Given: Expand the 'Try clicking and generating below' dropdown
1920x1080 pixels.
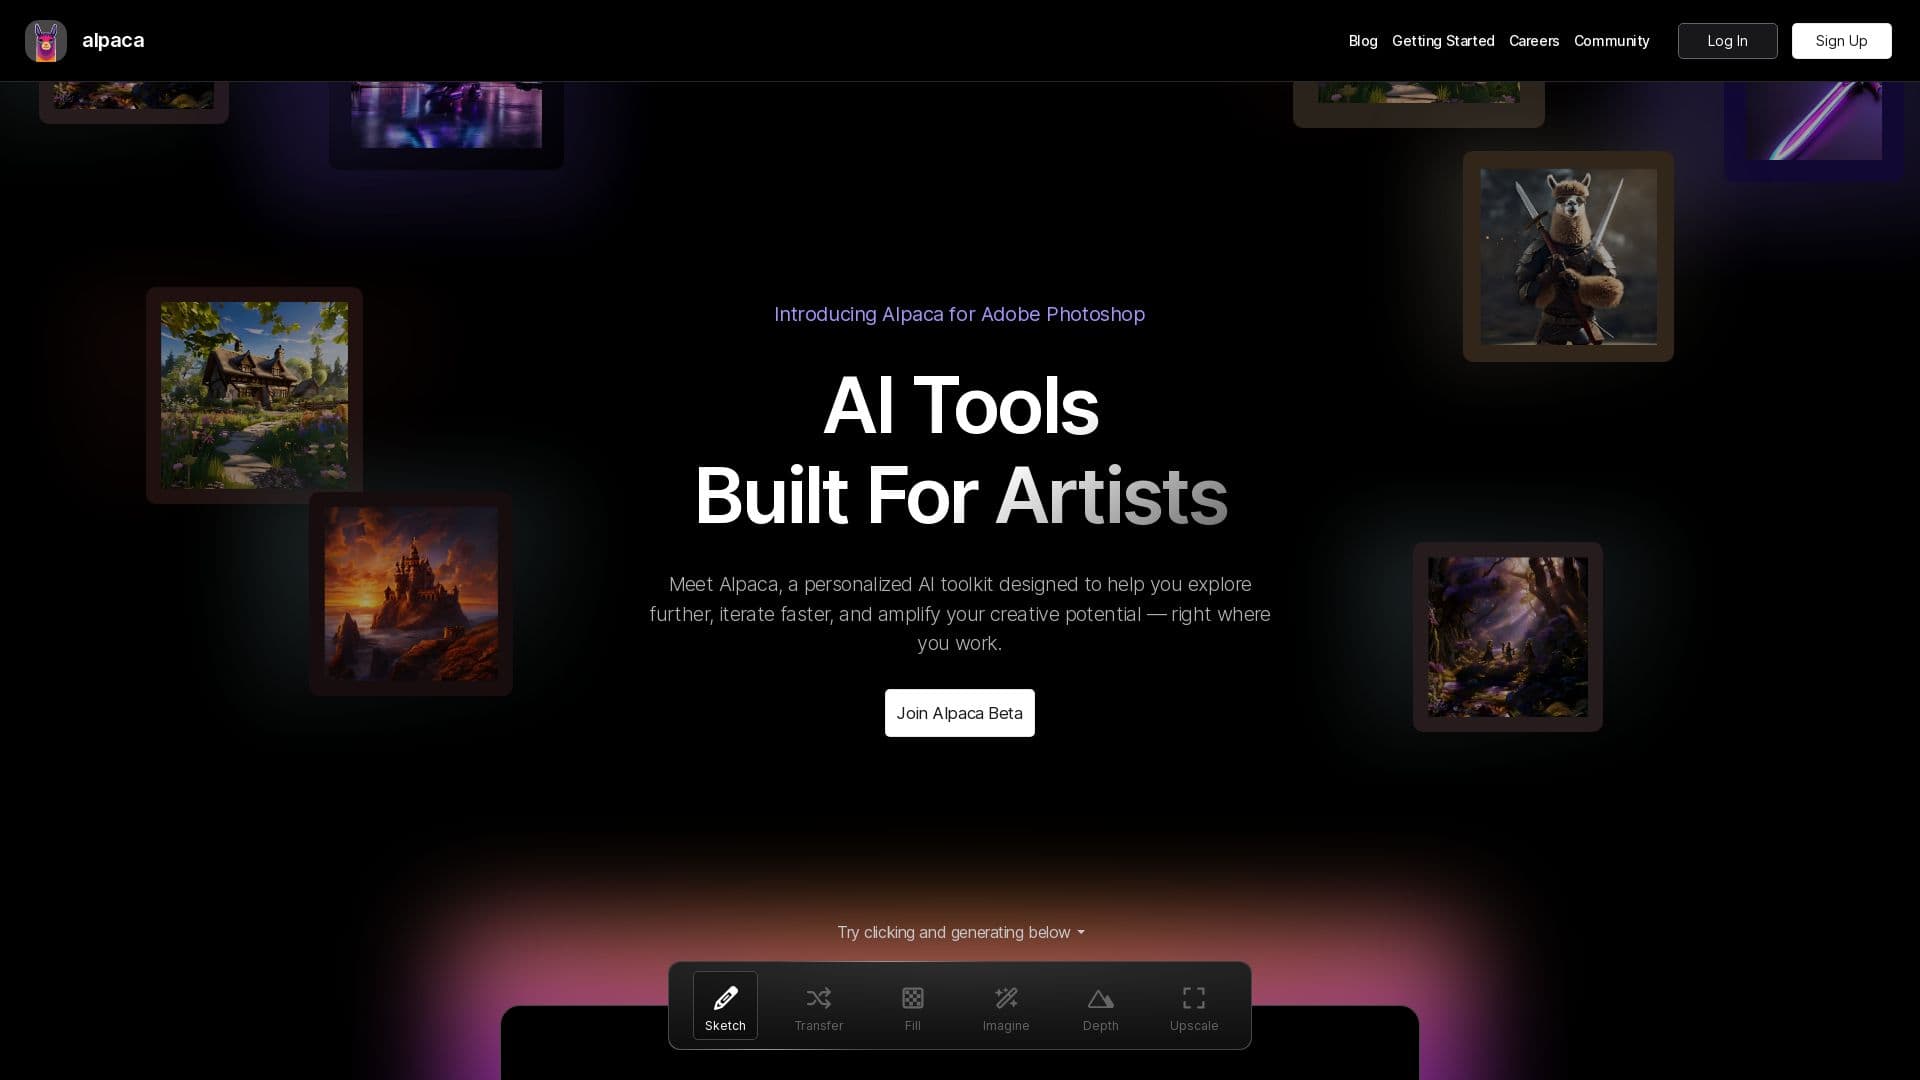Looking at the screenshot, I should [x=960, y=932].
